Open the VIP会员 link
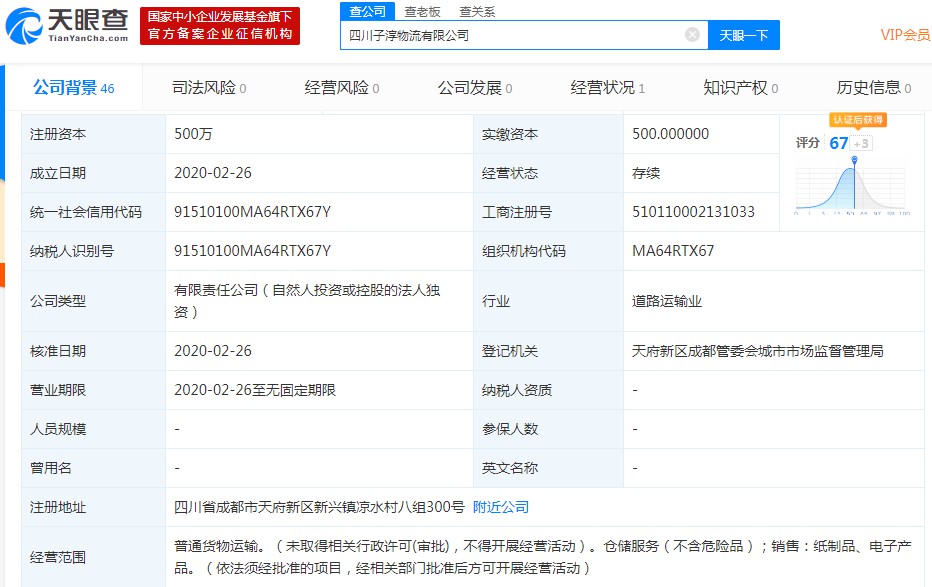932x587 pixels. pyautogui.click(x=905, y=35)
